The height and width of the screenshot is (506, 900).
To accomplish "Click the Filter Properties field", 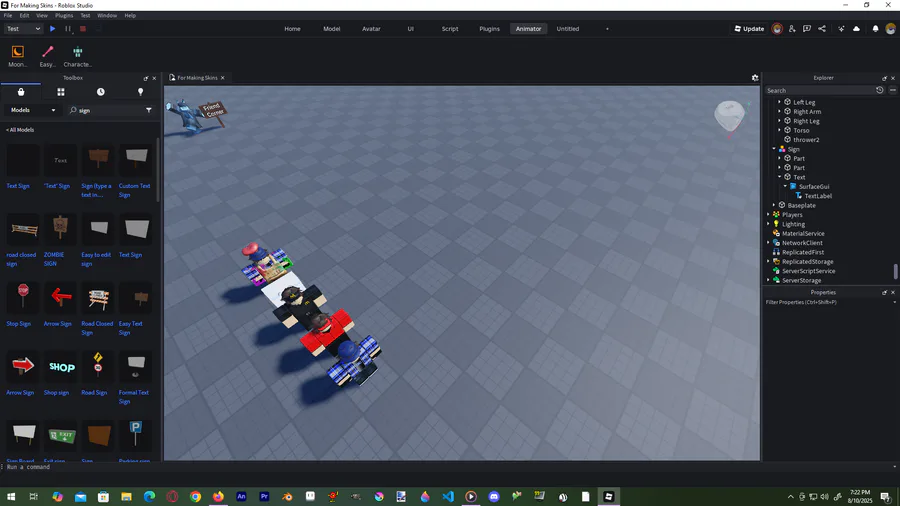I will point(828,302).
